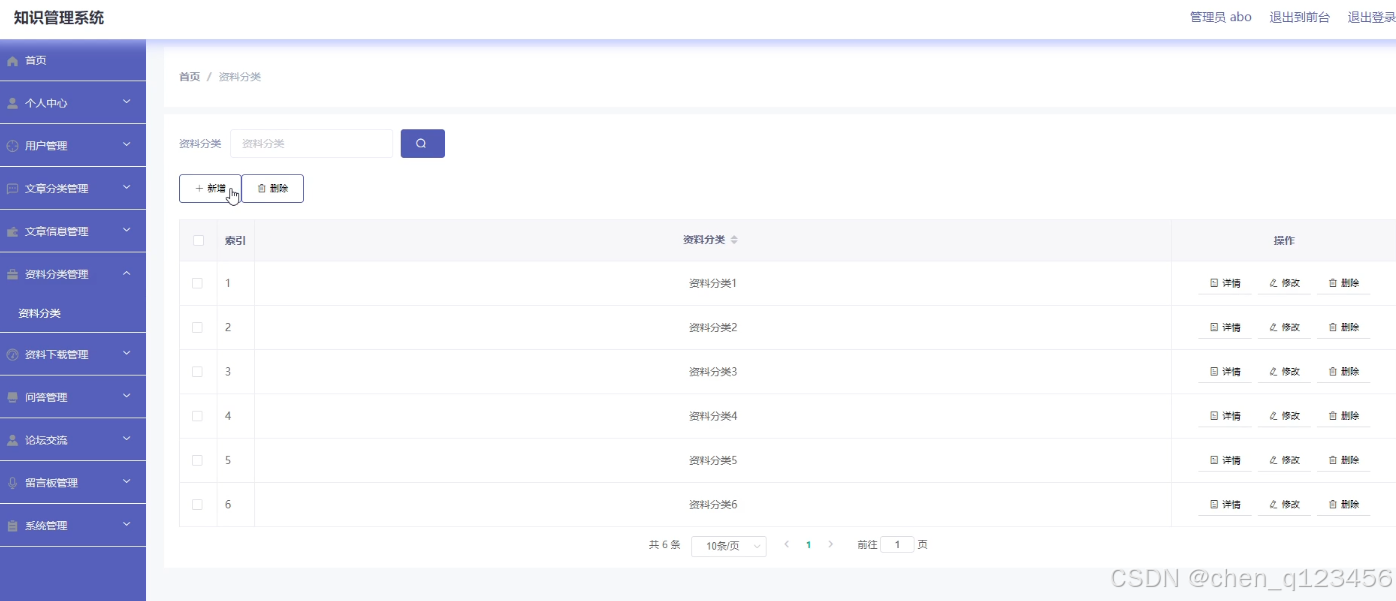
Task: Click 删除 for 资料分类6
Action: 1343,505
